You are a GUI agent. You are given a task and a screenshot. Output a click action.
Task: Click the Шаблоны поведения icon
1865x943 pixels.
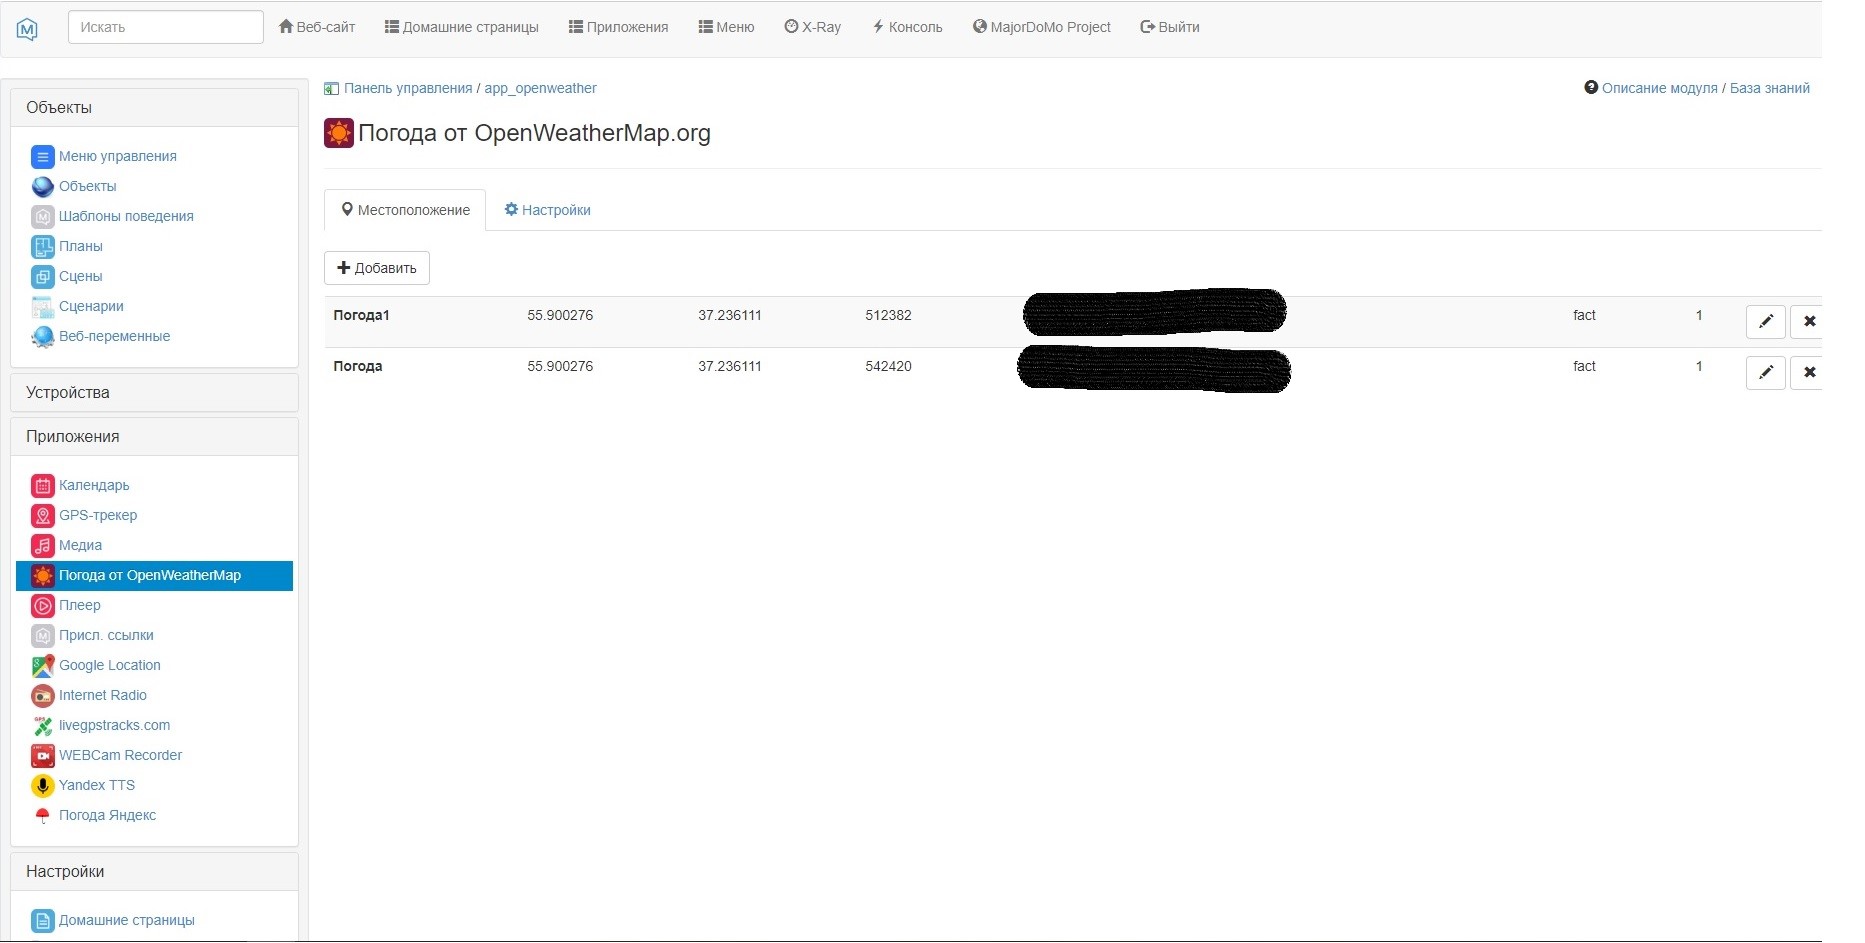pos(43,217)
